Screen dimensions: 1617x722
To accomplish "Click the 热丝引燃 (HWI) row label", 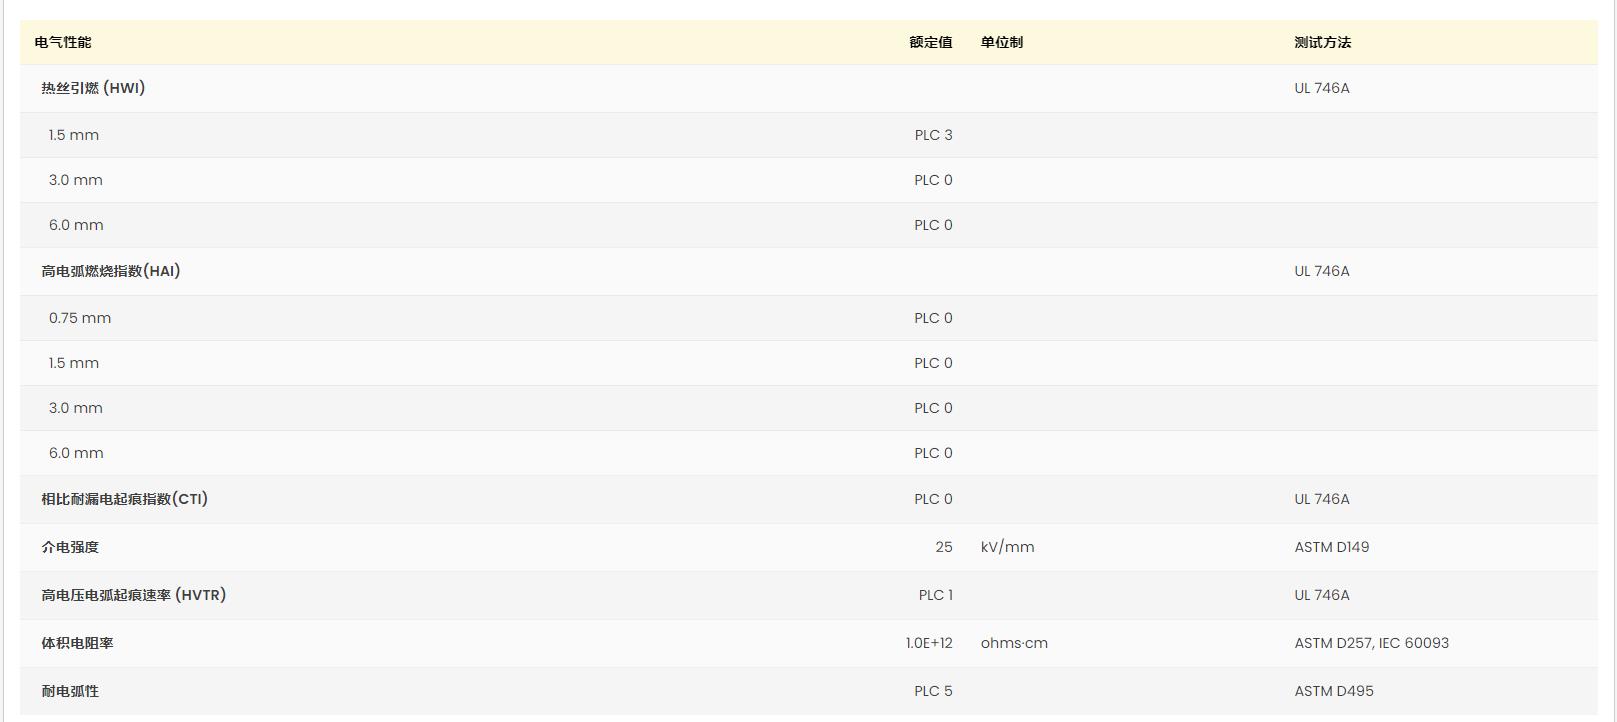I will coord(93,88).
